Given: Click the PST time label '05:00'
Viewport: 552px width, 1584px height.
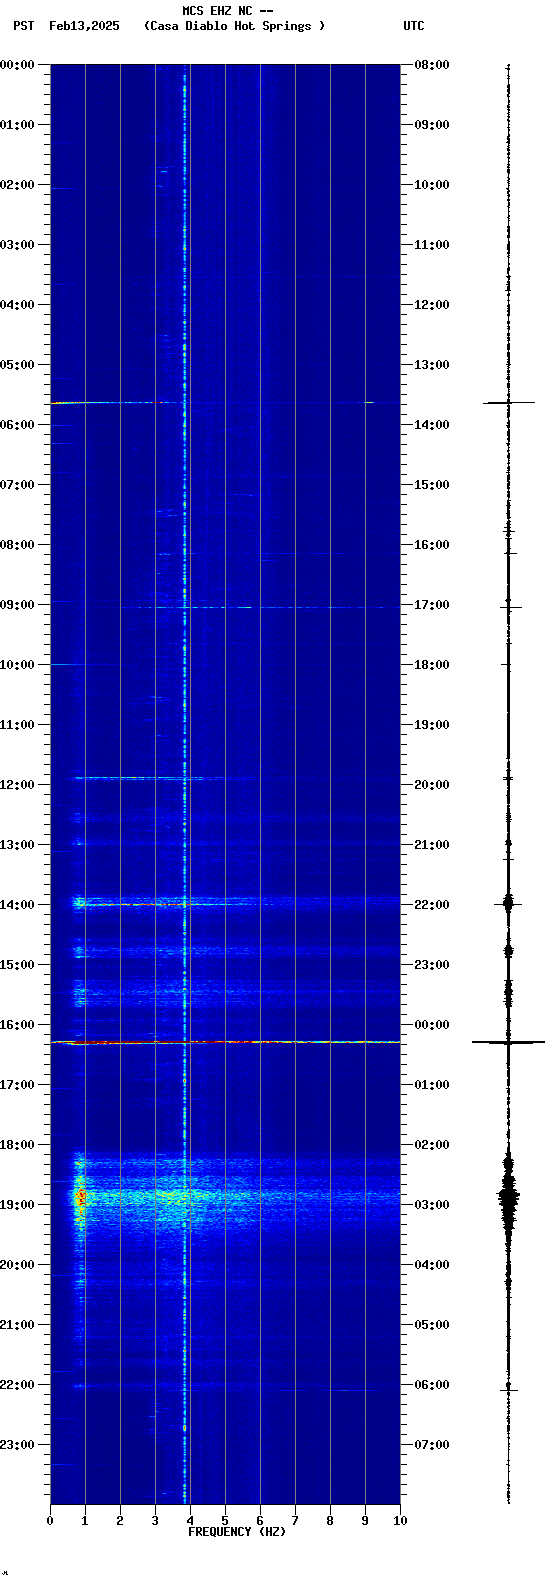Looking at the screenshot, I should pos(17,365).
